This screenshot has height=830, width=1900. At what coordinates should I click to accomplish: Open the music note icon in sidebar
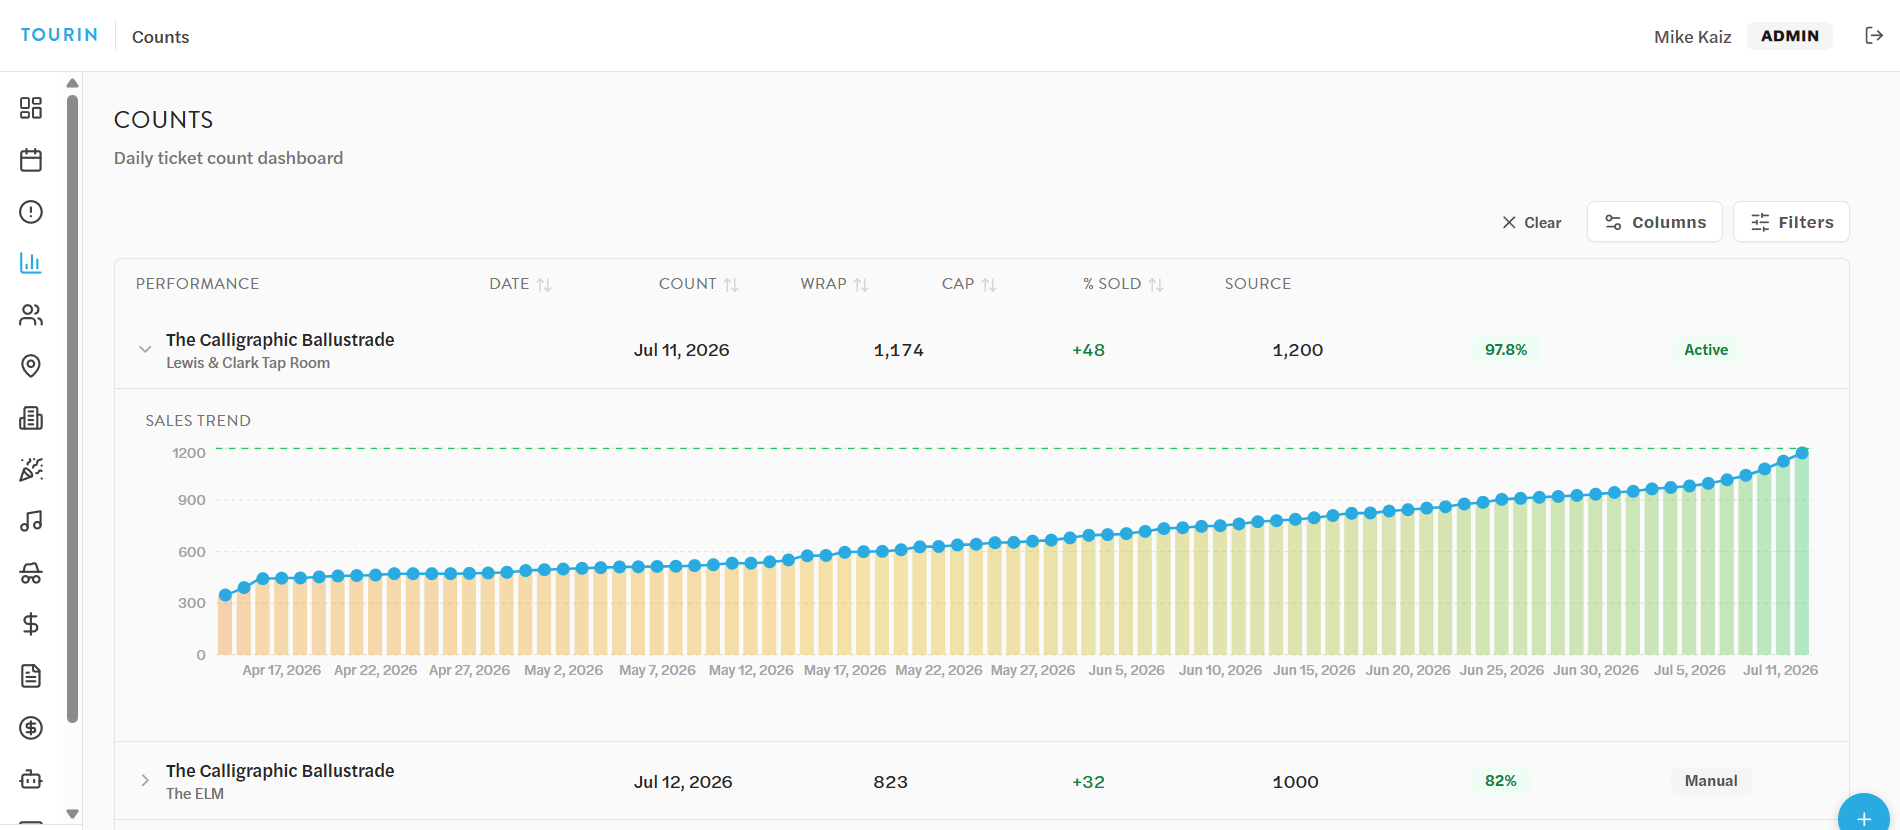click(x=31, y=521)
